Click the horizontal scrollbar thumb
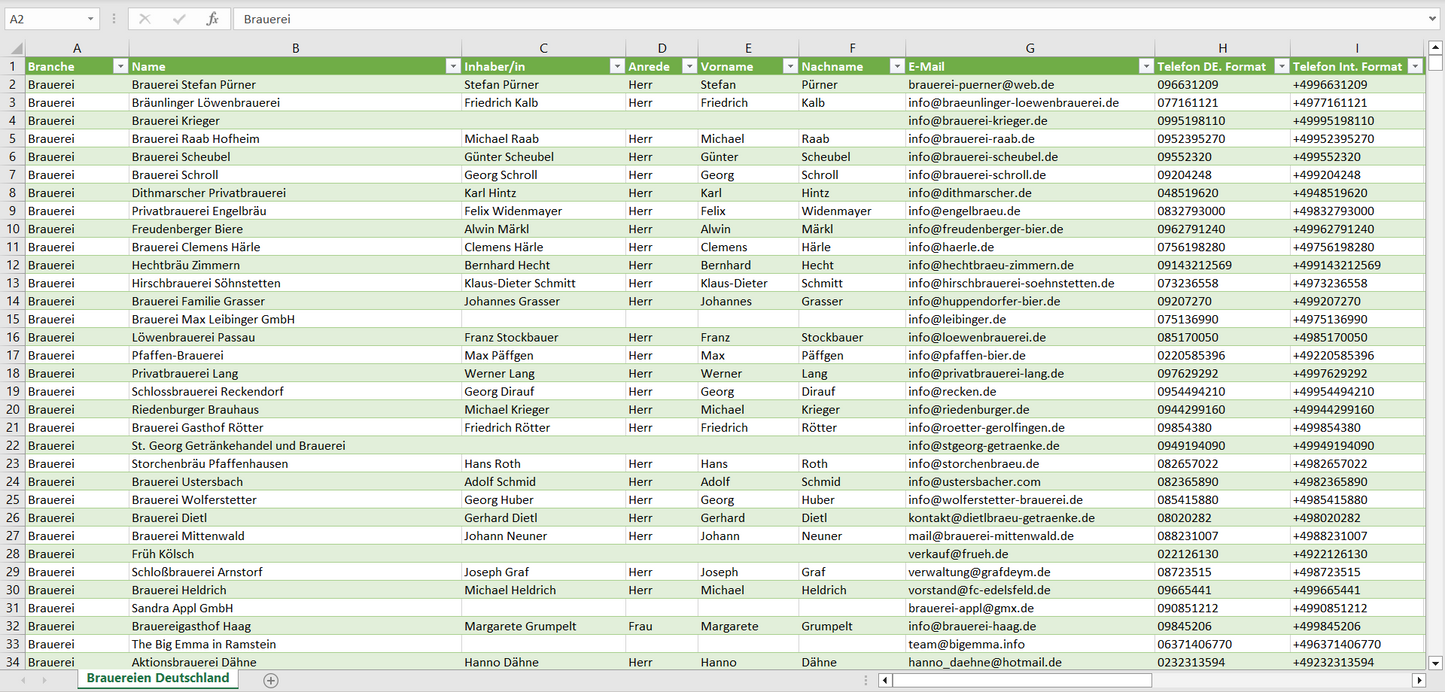Image resolution: width=1445 pixels, height=692 pixels. [1022, 680]
